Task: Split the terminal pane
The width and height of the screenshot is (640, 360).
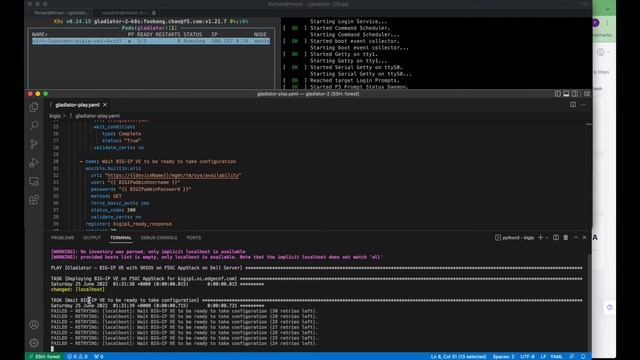Action: click(556, 238)
